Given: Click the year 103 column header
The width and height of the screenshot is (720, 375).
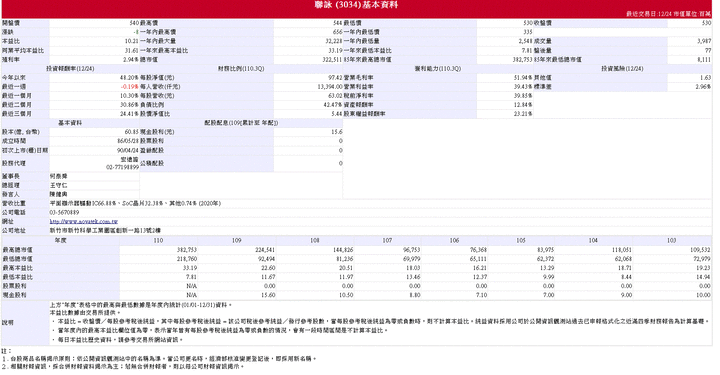Looking at the screenshot, I should point(672,240).
